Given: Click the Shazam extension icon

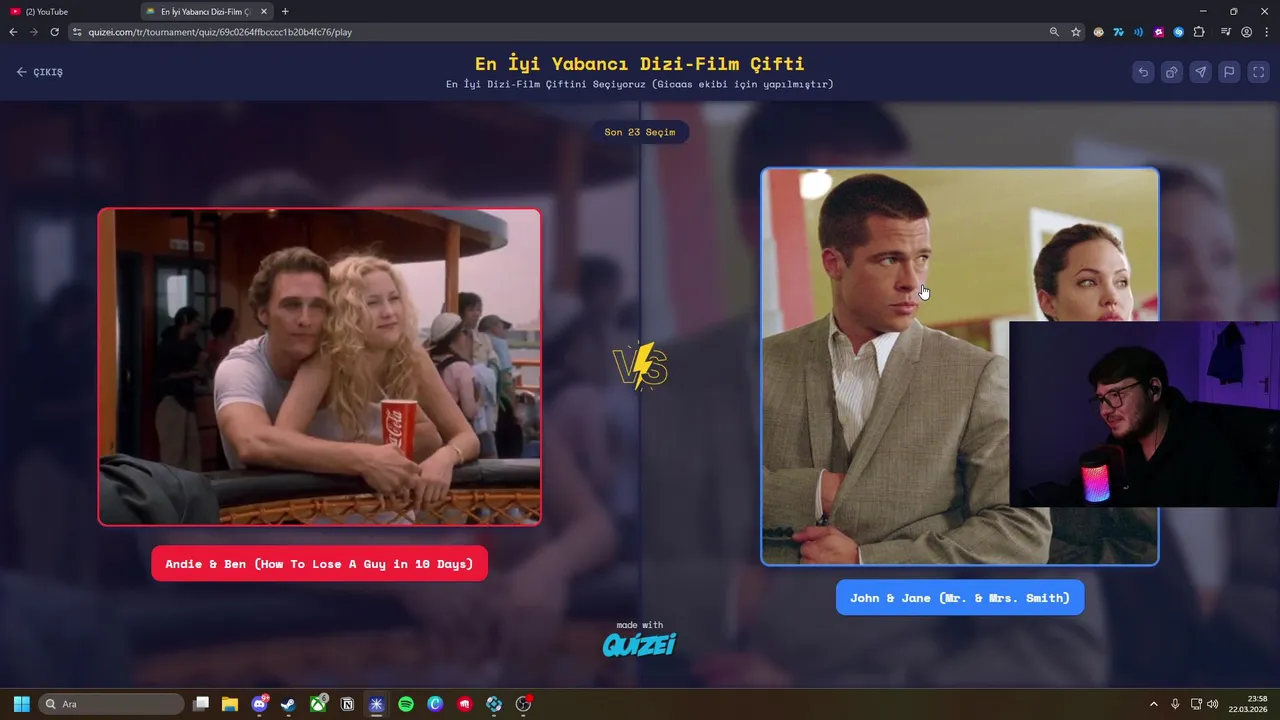Looking at the screenshot, I should tap(1179, 32).
